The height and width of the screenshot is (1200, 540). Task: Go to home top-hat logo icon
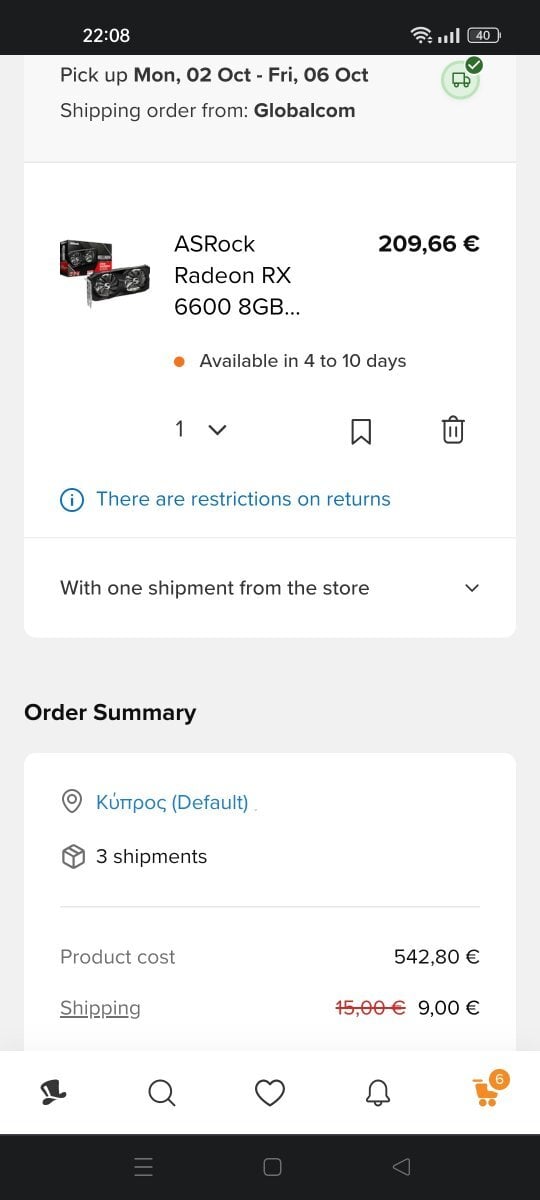[x=53, y=1092]
